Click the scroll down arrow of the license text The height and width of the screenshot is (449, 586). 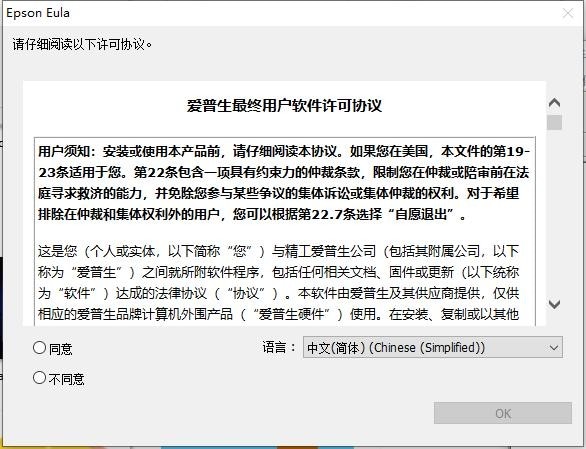pos(554,304)
